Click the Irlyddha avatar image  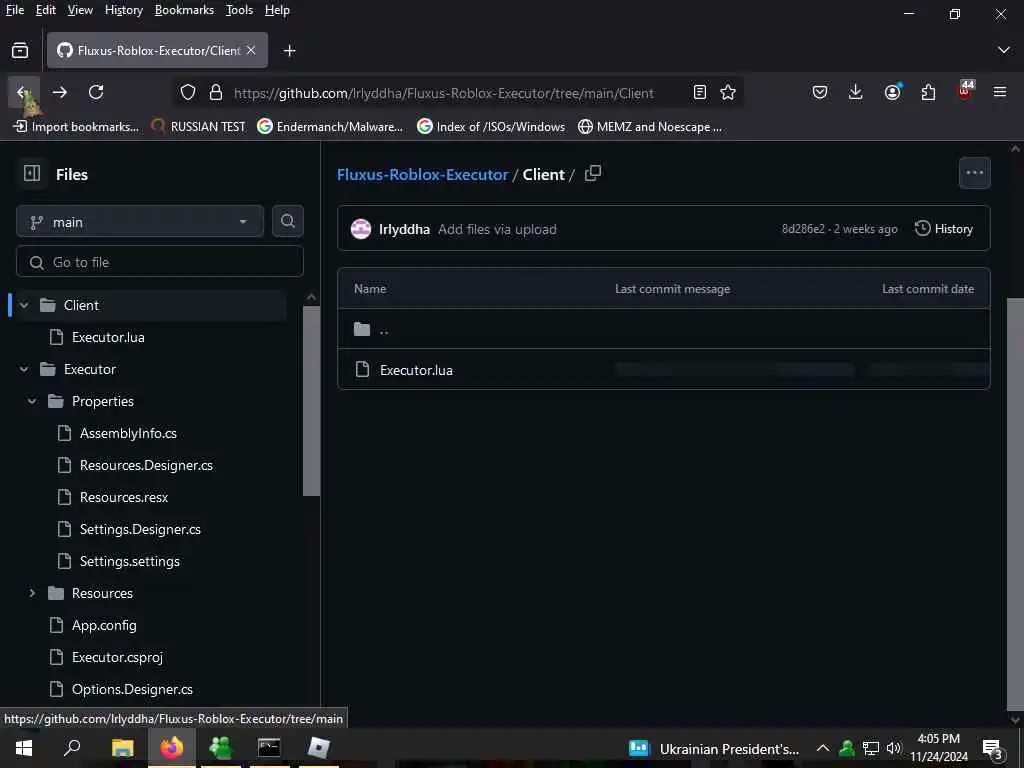coord(361,229)
